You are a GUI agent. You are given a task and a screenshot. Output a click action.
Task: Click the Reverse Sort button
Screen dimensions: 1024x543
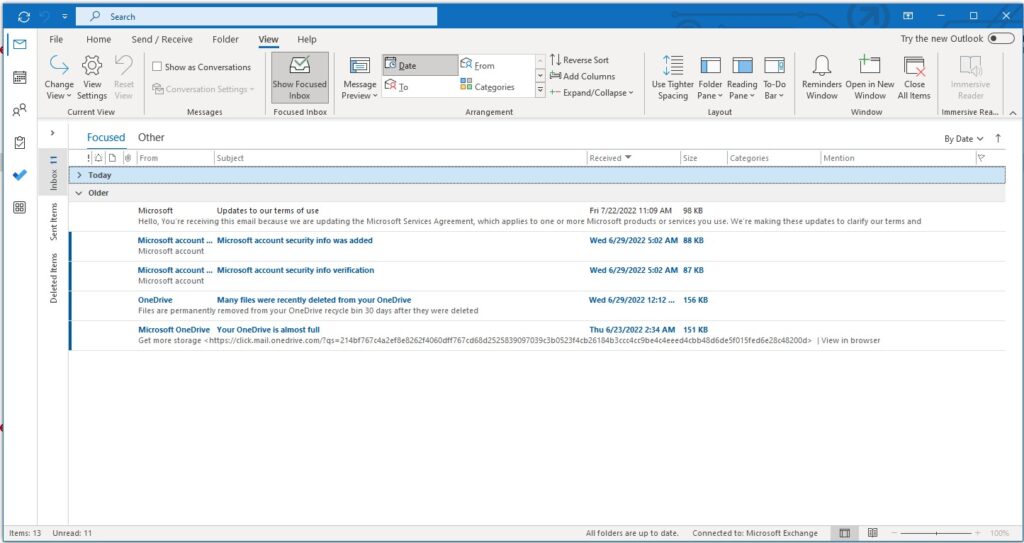pyautogui.click(x=579, y=60)
